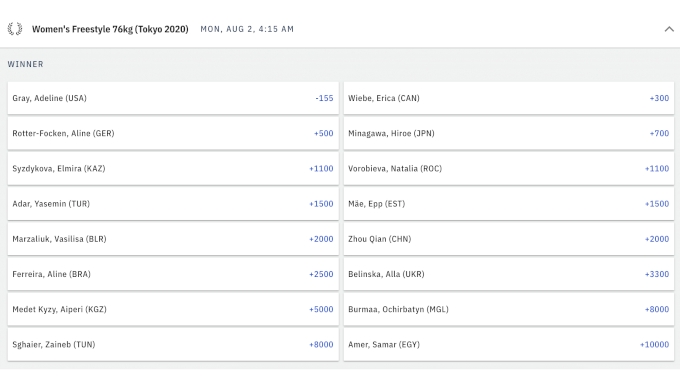Select Adar, Yasemin (TUR) +1500

173,204
